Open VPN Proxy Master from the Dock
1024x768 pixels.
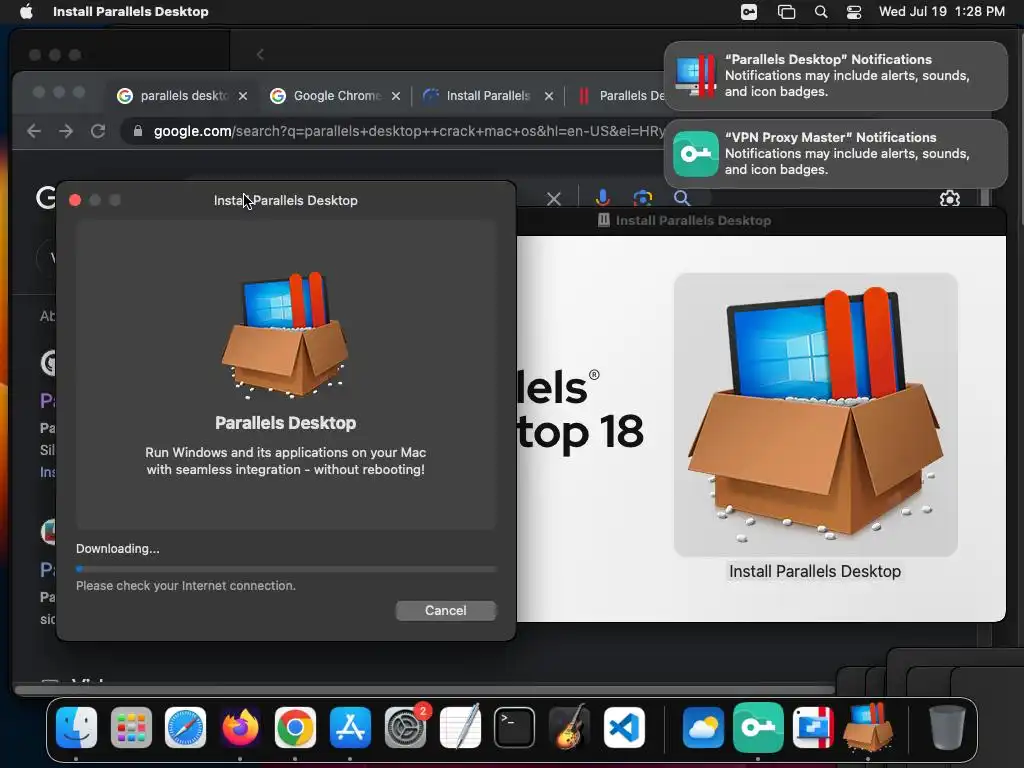tap(758, 728)
